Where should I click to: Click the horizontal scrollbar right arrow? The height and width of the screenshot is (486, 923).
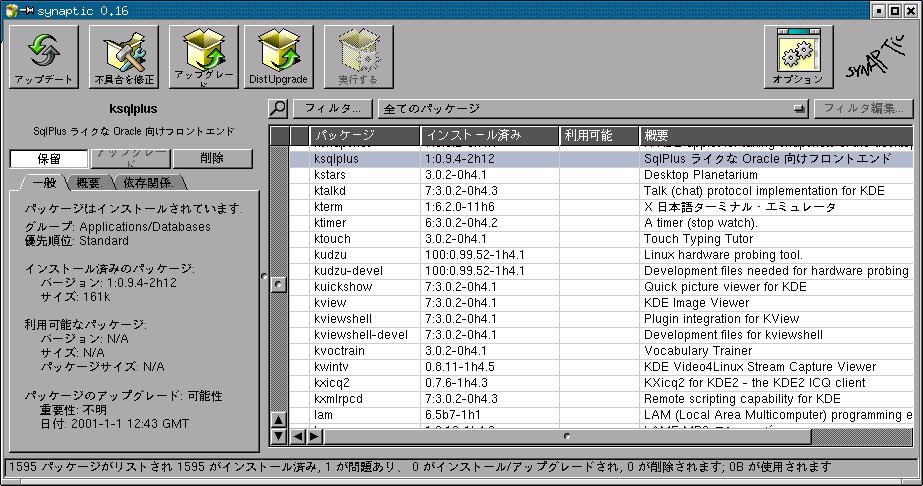(314, 437)
